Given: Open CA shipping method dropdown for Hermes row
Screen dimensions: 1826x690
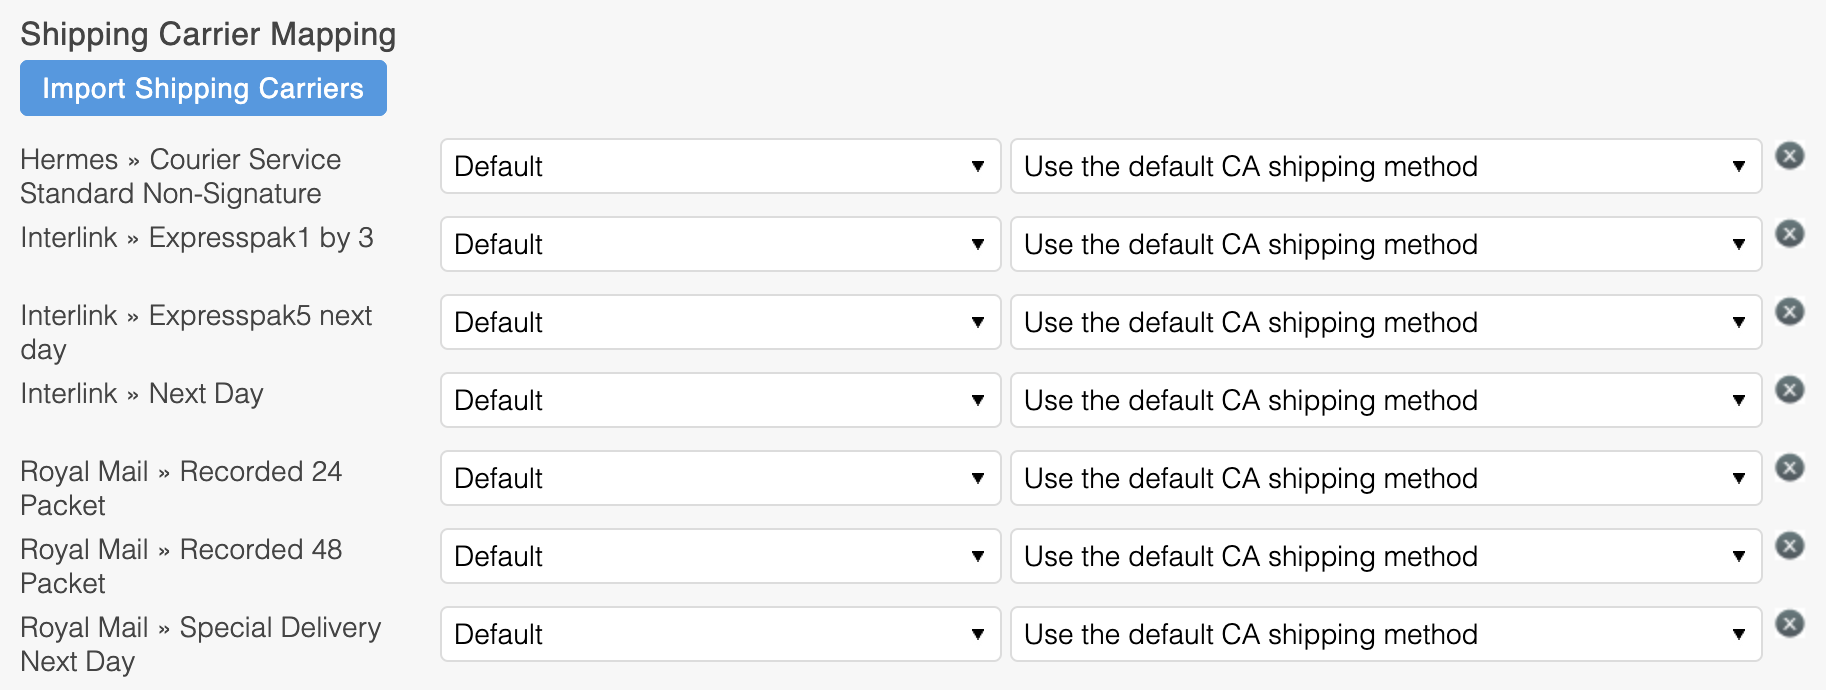Looking at the screenshot, I should [x=1386, y=166].
